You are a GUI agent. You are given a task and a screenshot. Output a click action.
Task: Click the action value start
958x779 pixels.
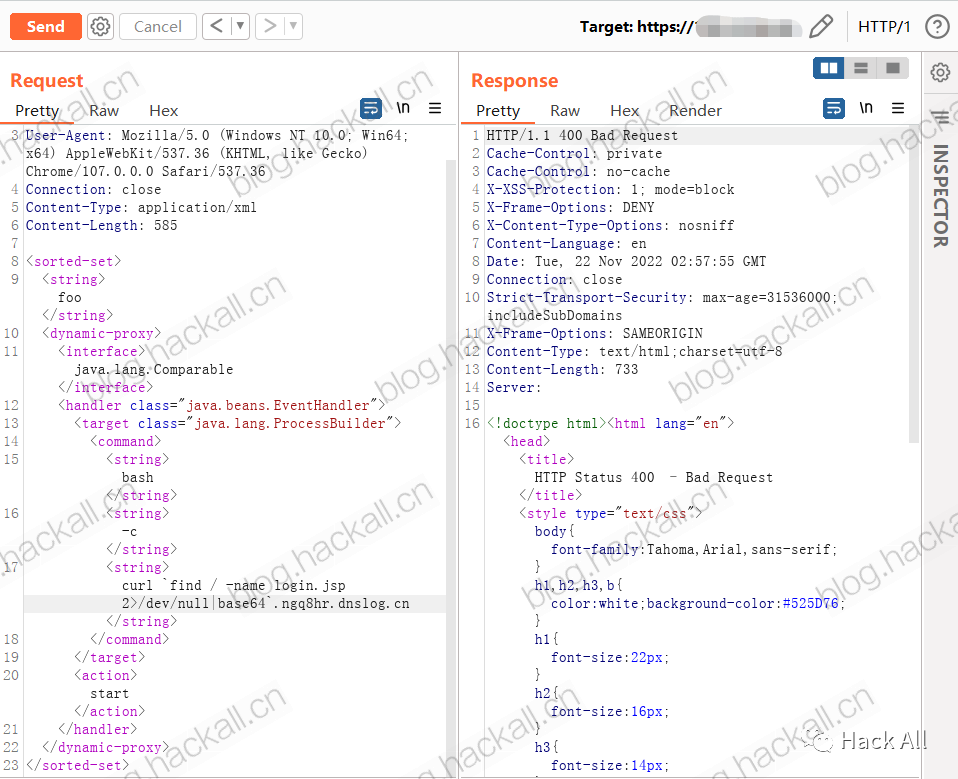(x=110, y=693)
